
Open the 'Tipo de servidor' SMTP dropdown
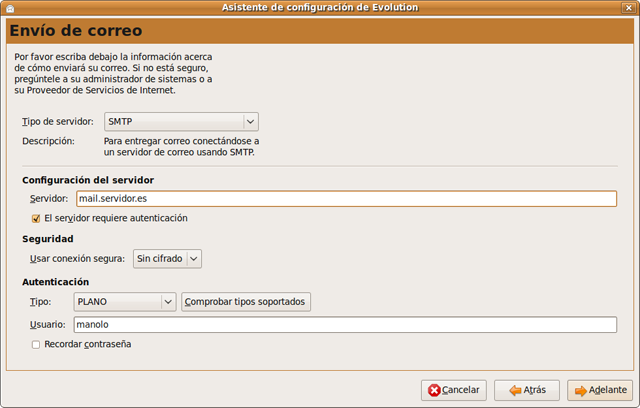pos(181,121)
